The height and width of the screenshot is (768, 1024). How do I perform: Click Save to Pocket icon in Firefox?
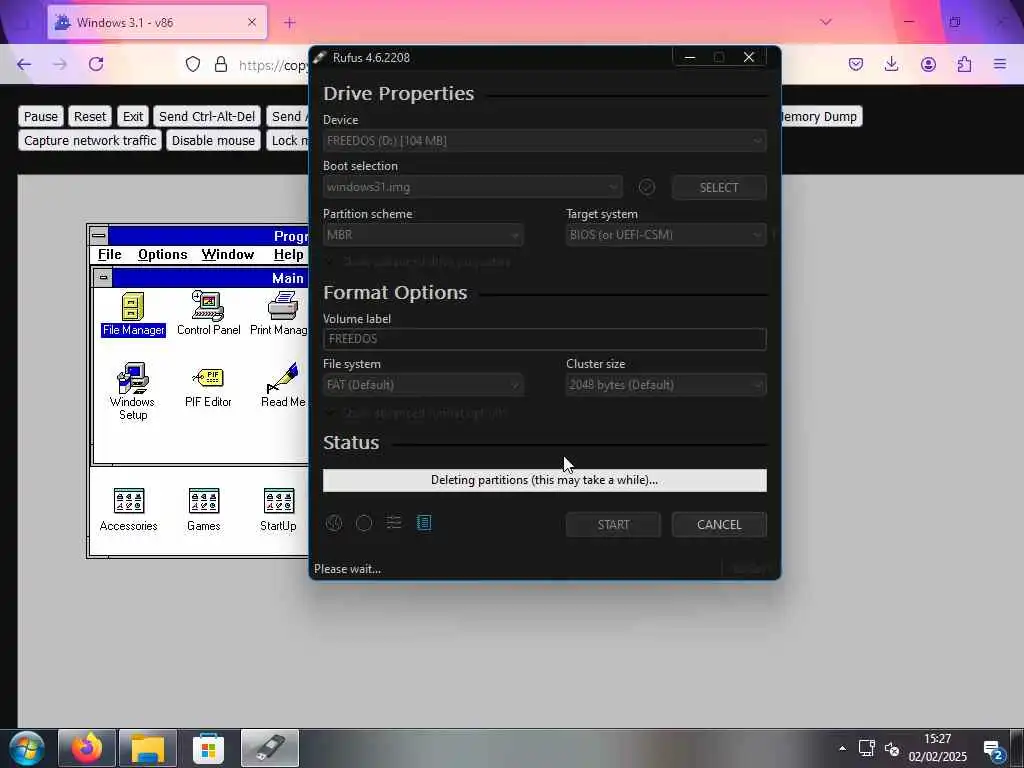click(x=856, y=64)
